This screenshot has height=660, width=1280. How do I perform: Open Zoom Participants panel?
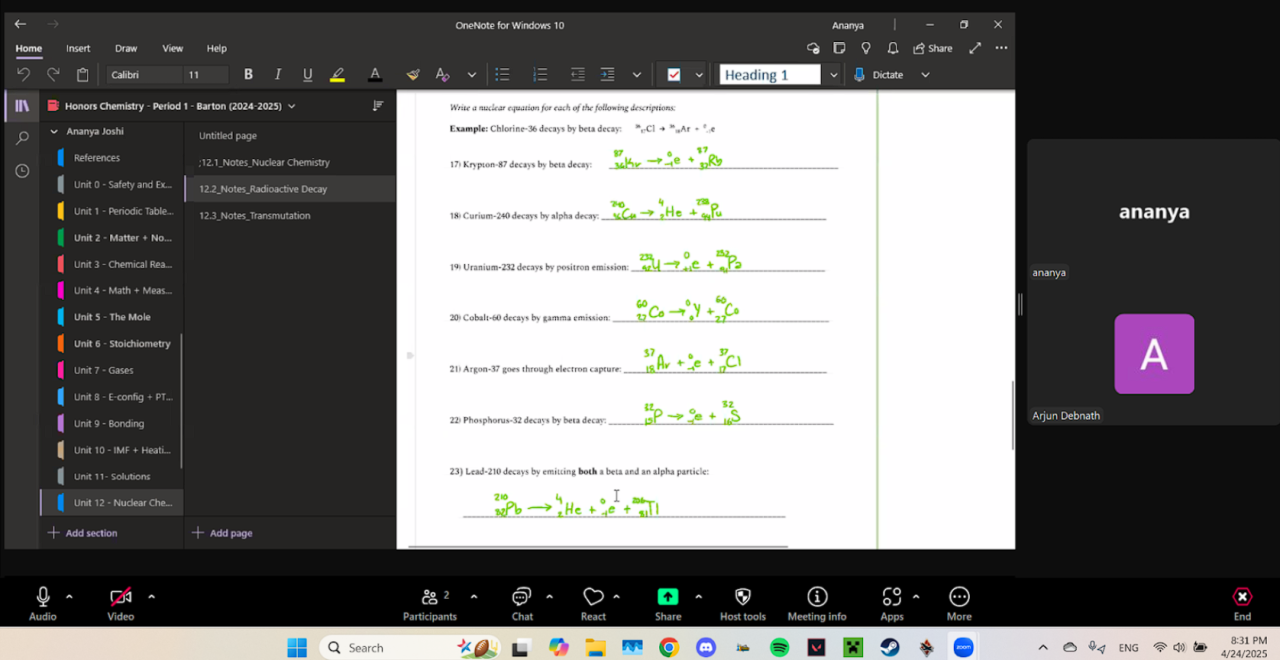click(x=430, y=604)
